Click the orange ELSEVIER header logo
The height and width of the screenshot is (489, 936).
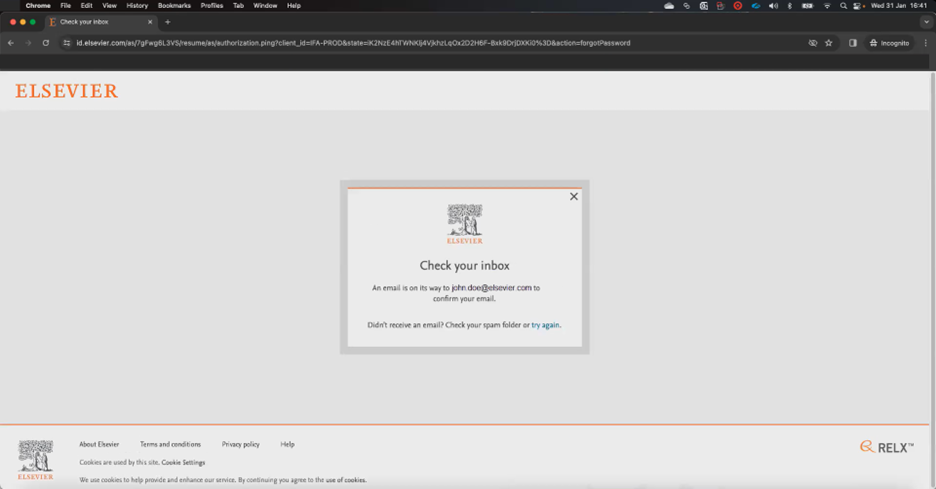click(x=67, y=91)
